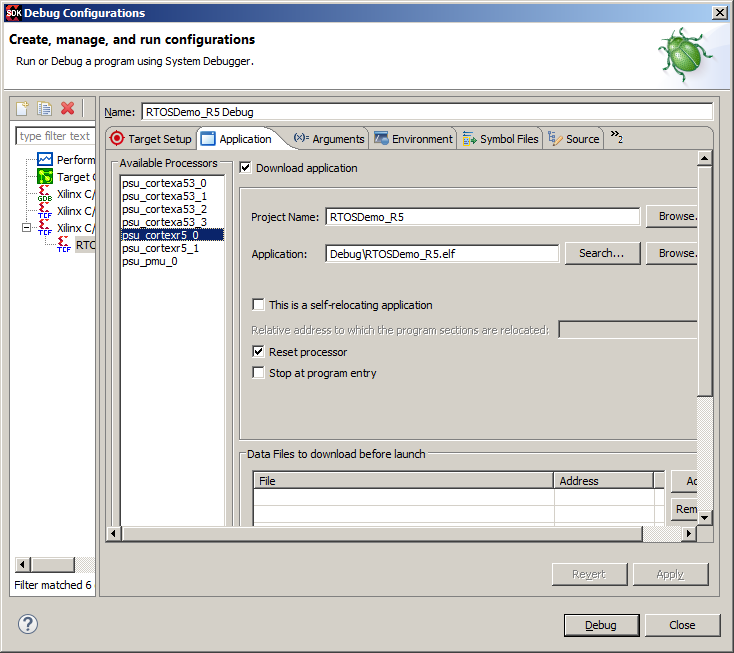Open the Symbol Files tab

tap(500, 139)
